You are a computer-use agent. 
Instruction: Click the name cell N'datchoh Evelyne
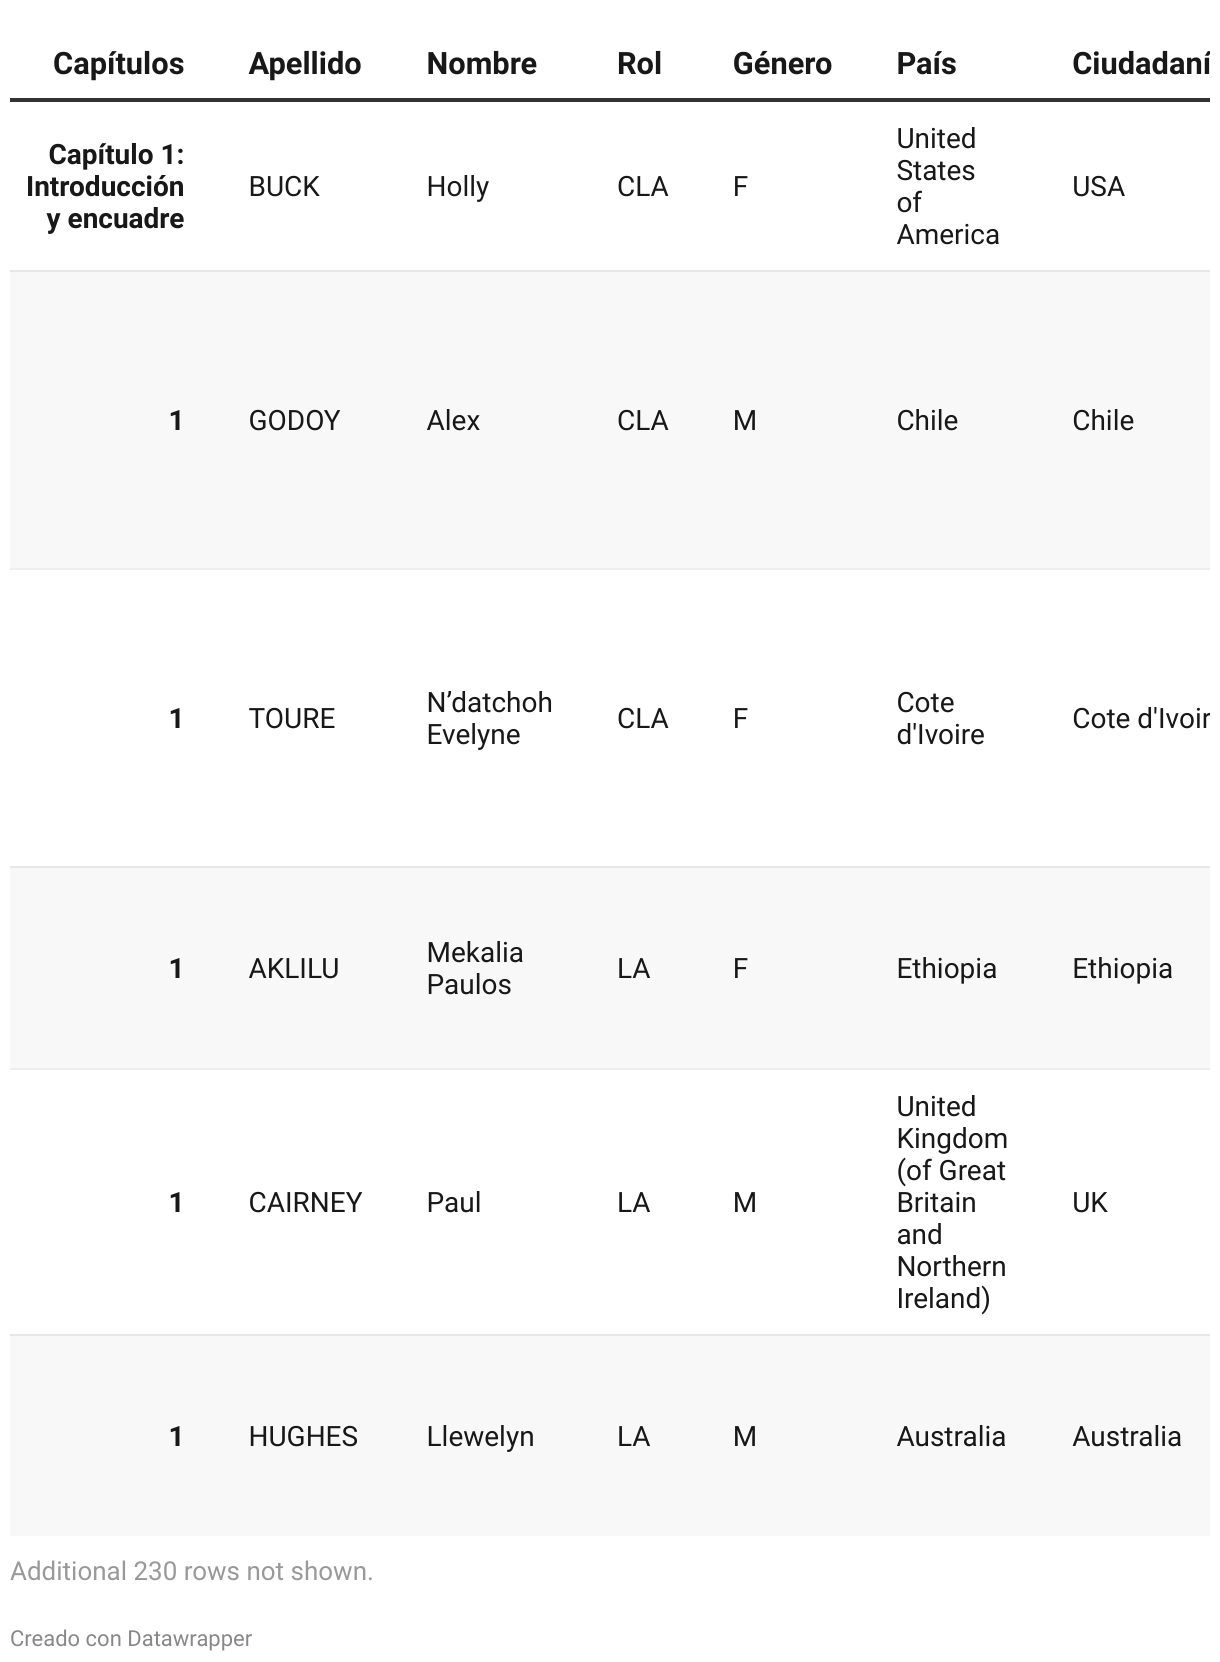489,718
